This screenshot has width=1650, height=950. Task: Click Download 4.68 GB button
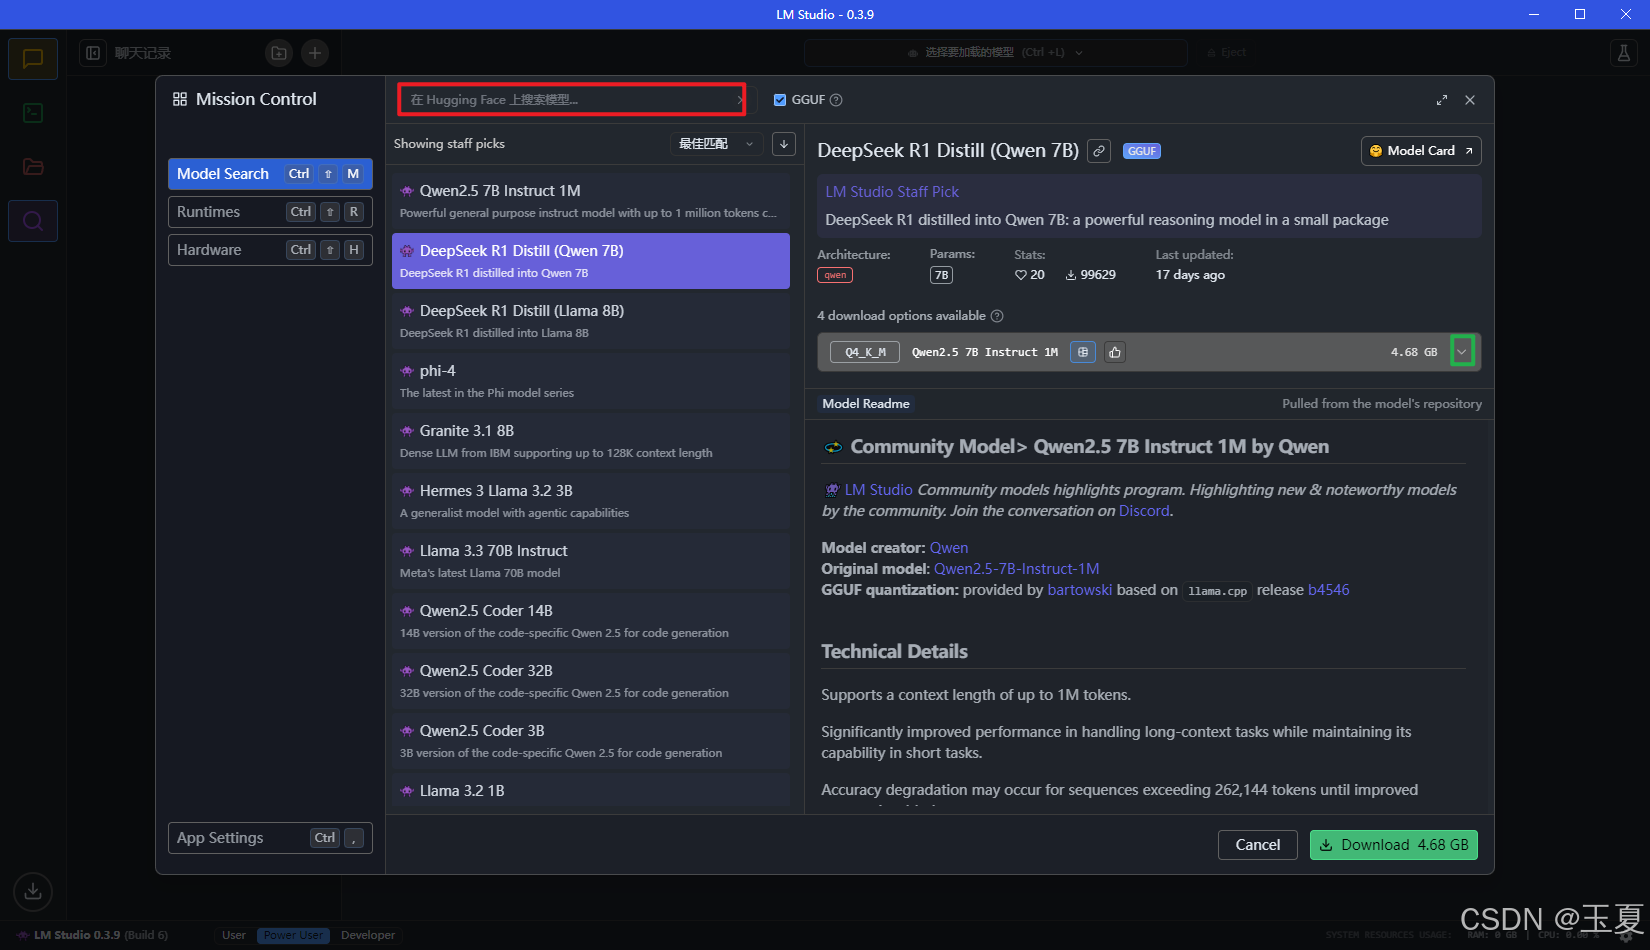tap(1394, 845)
